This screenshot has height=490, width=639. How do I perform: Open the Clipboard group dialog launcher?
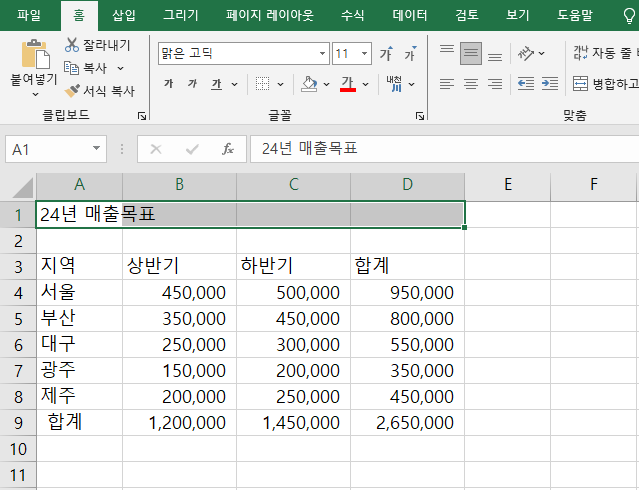tap(141, 117)
